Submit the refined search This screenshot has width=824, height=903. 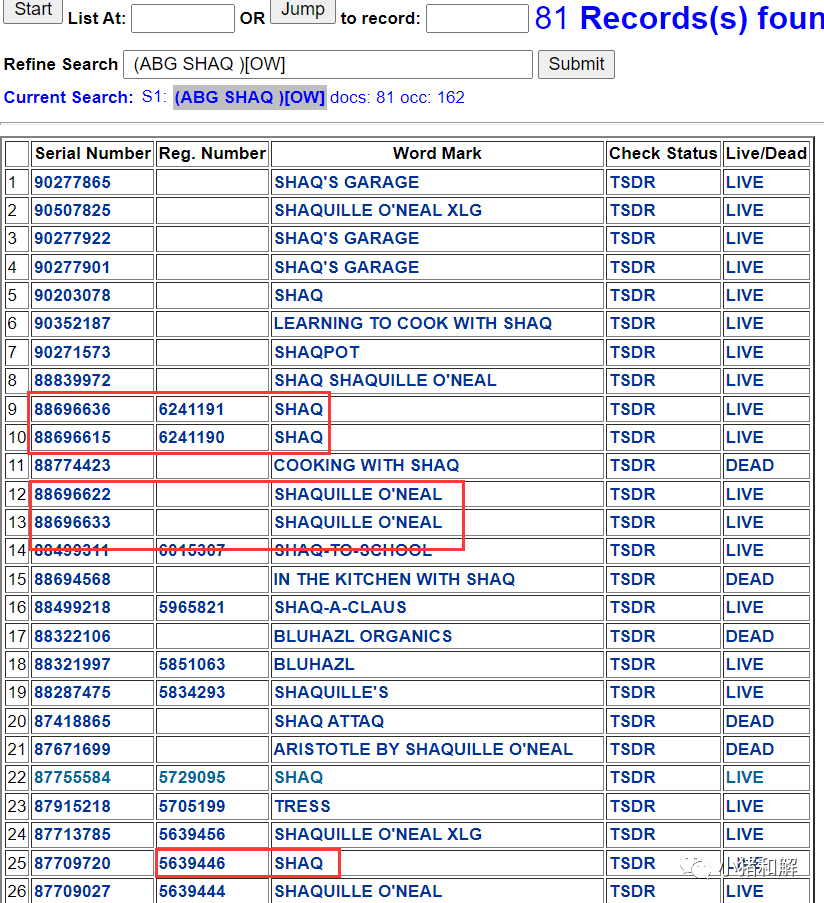point(576,64)
